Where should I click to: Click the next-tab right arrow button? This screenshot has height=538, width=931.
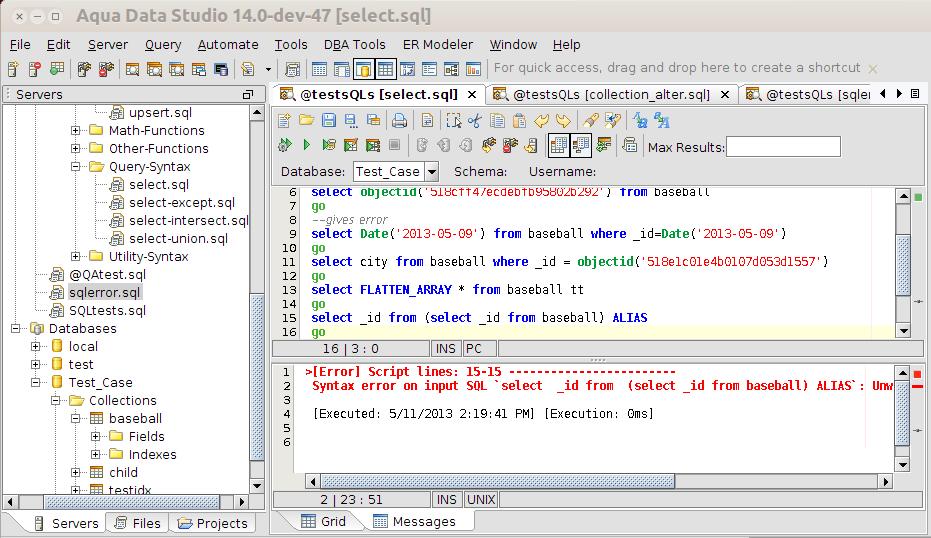900,94
